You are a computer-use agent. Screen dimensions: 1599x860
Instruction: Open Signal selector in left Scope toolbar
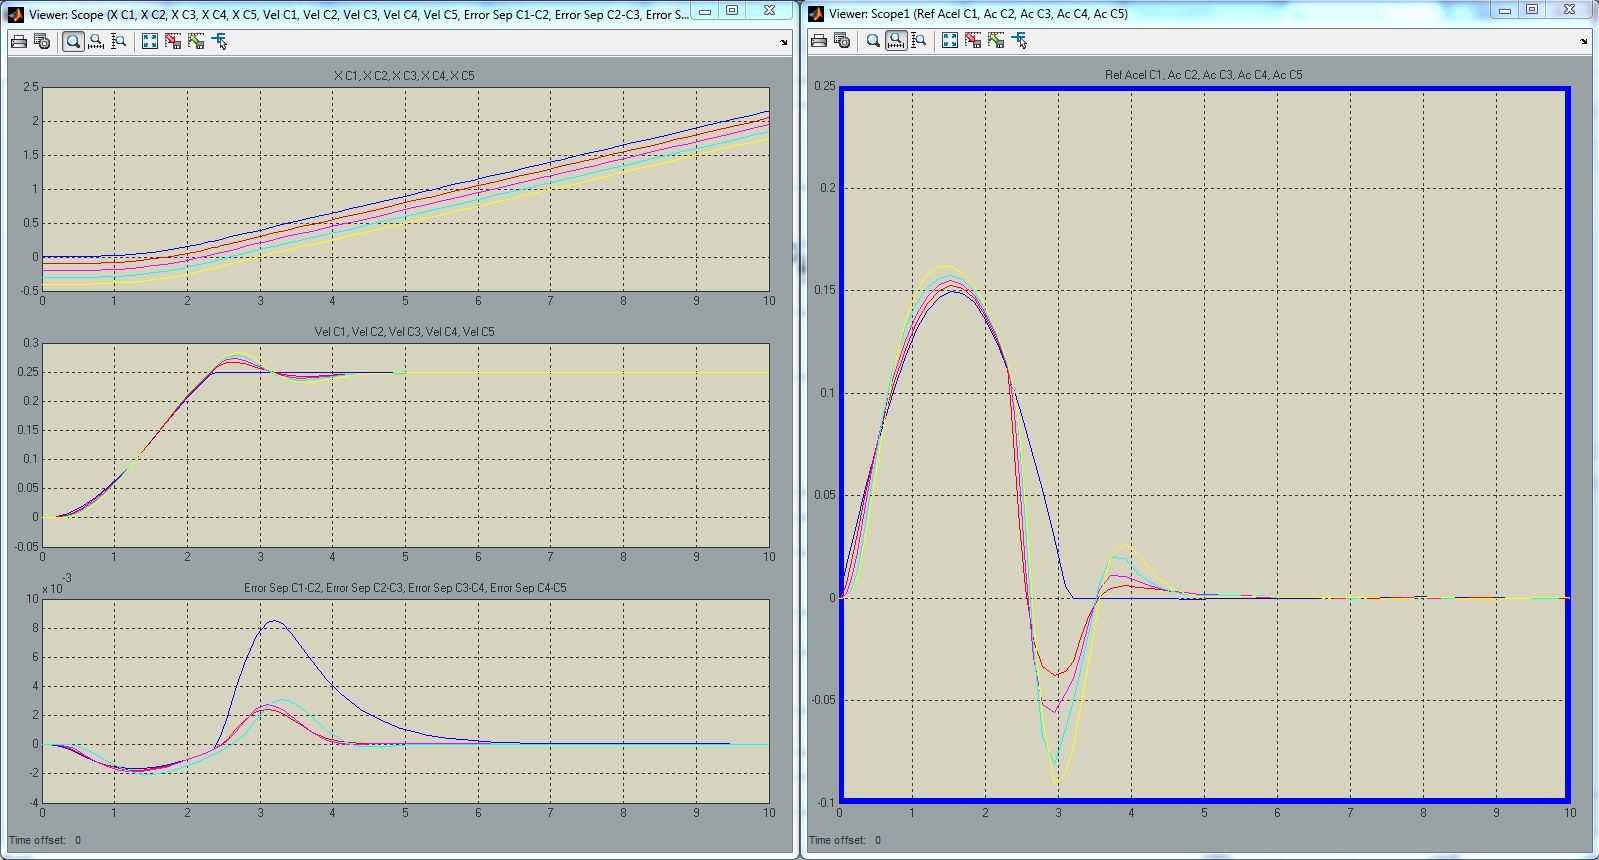[220, 41]
